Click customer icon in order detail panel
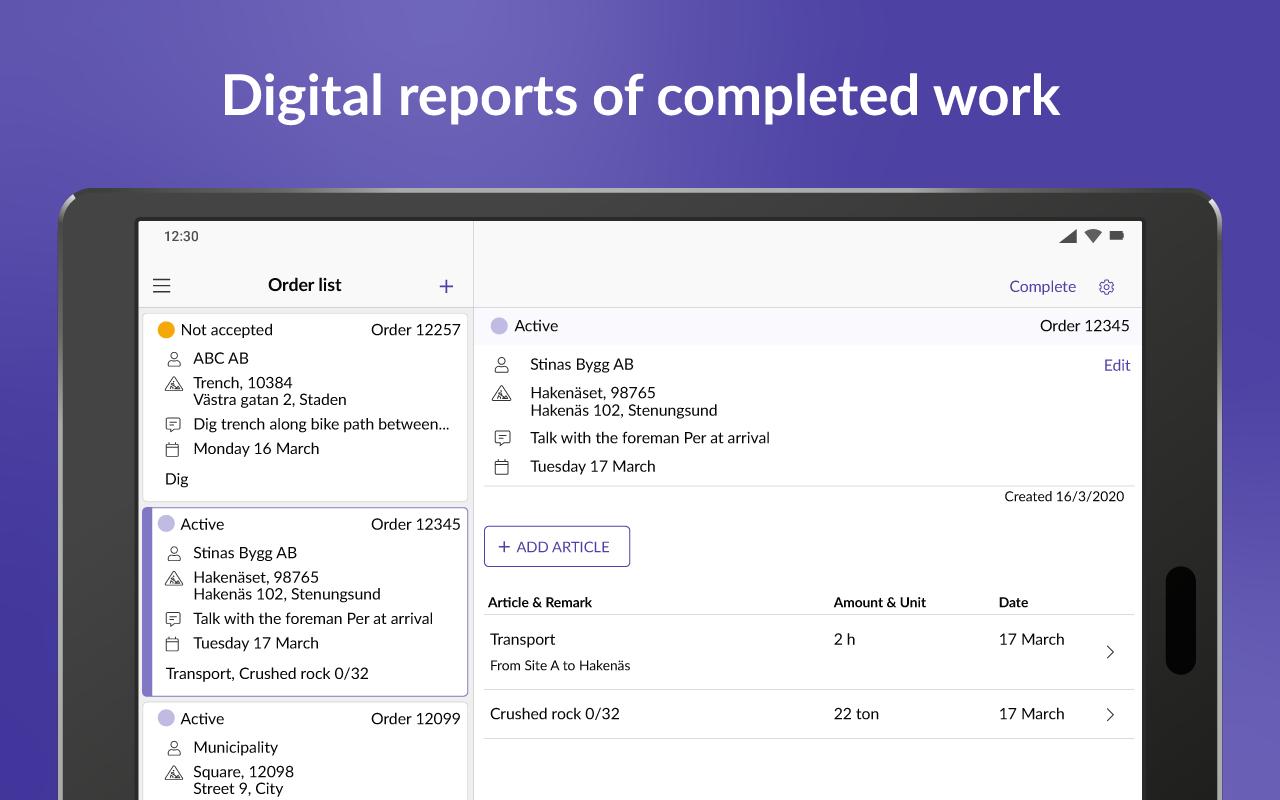This screenshot has width=1280, height=800. 502,365
